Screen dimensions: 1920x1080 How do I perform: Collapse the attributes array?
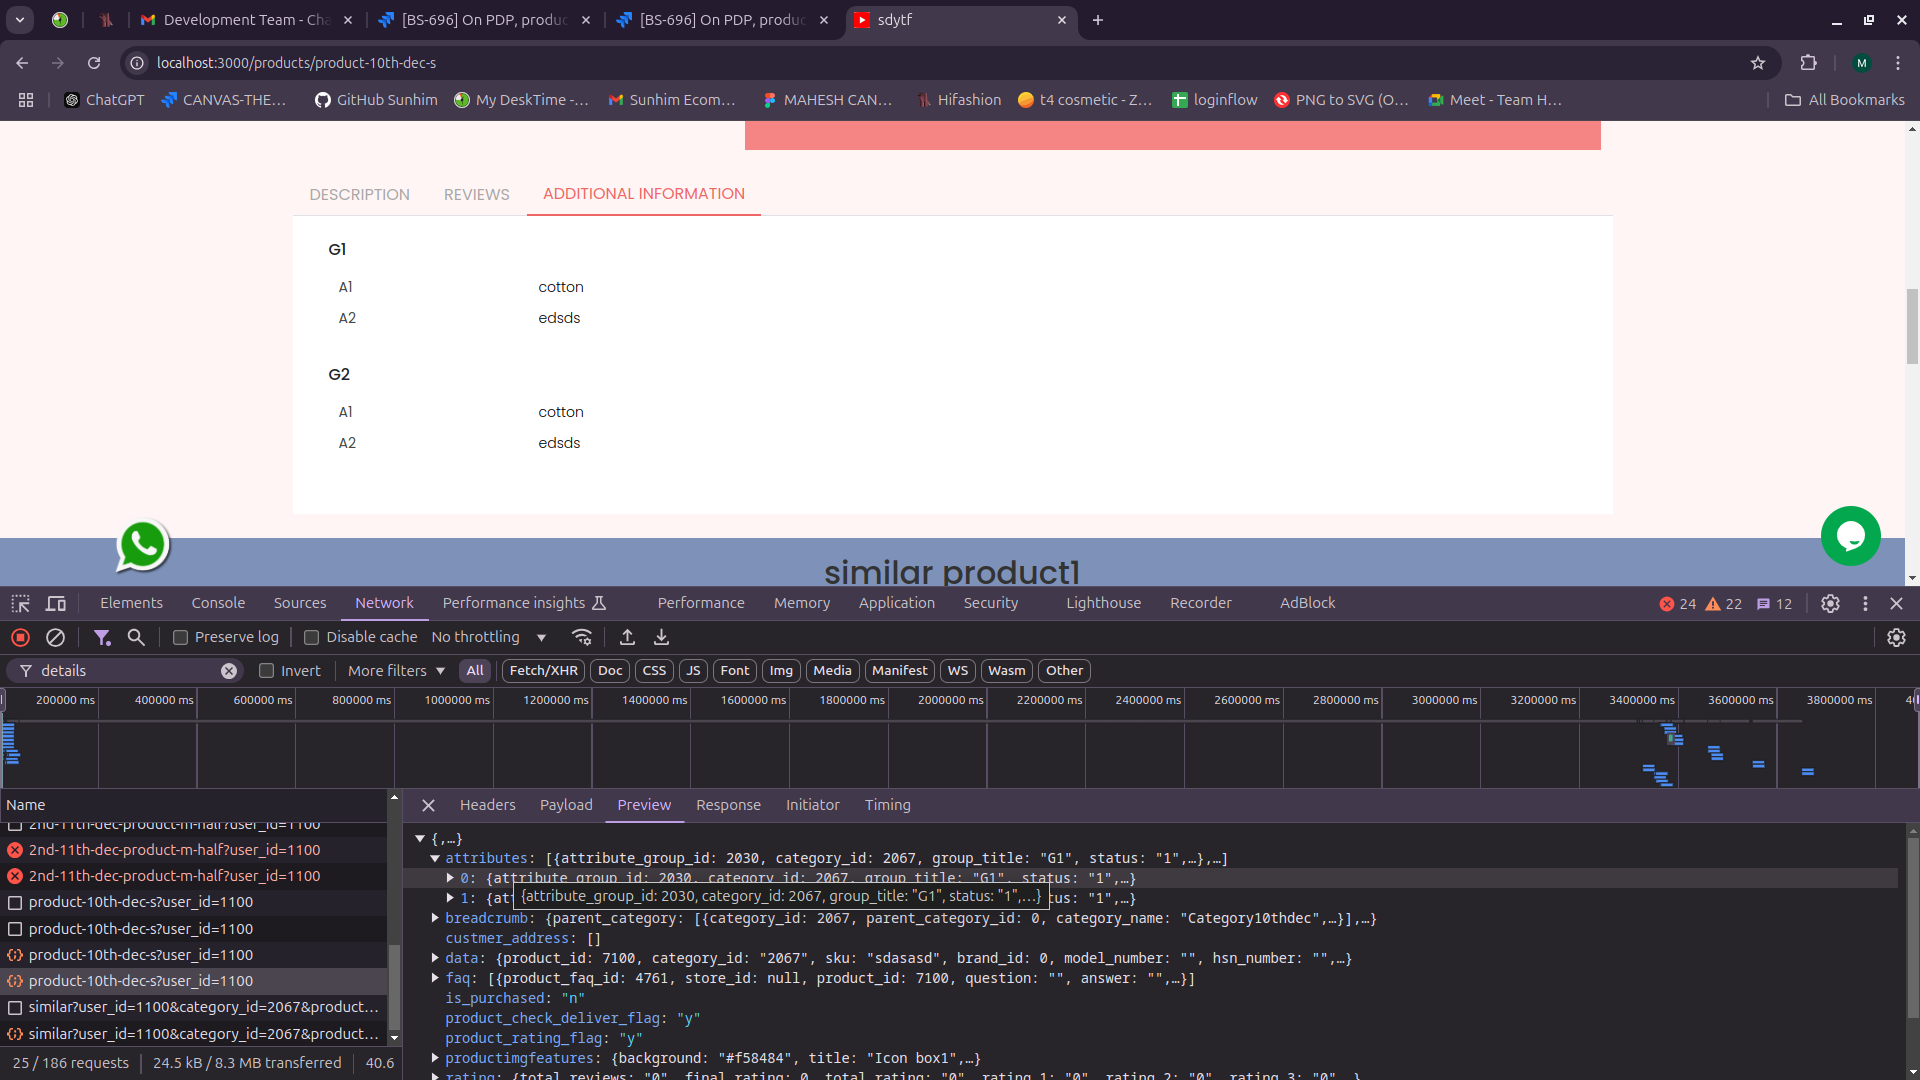tap(435, 859)
